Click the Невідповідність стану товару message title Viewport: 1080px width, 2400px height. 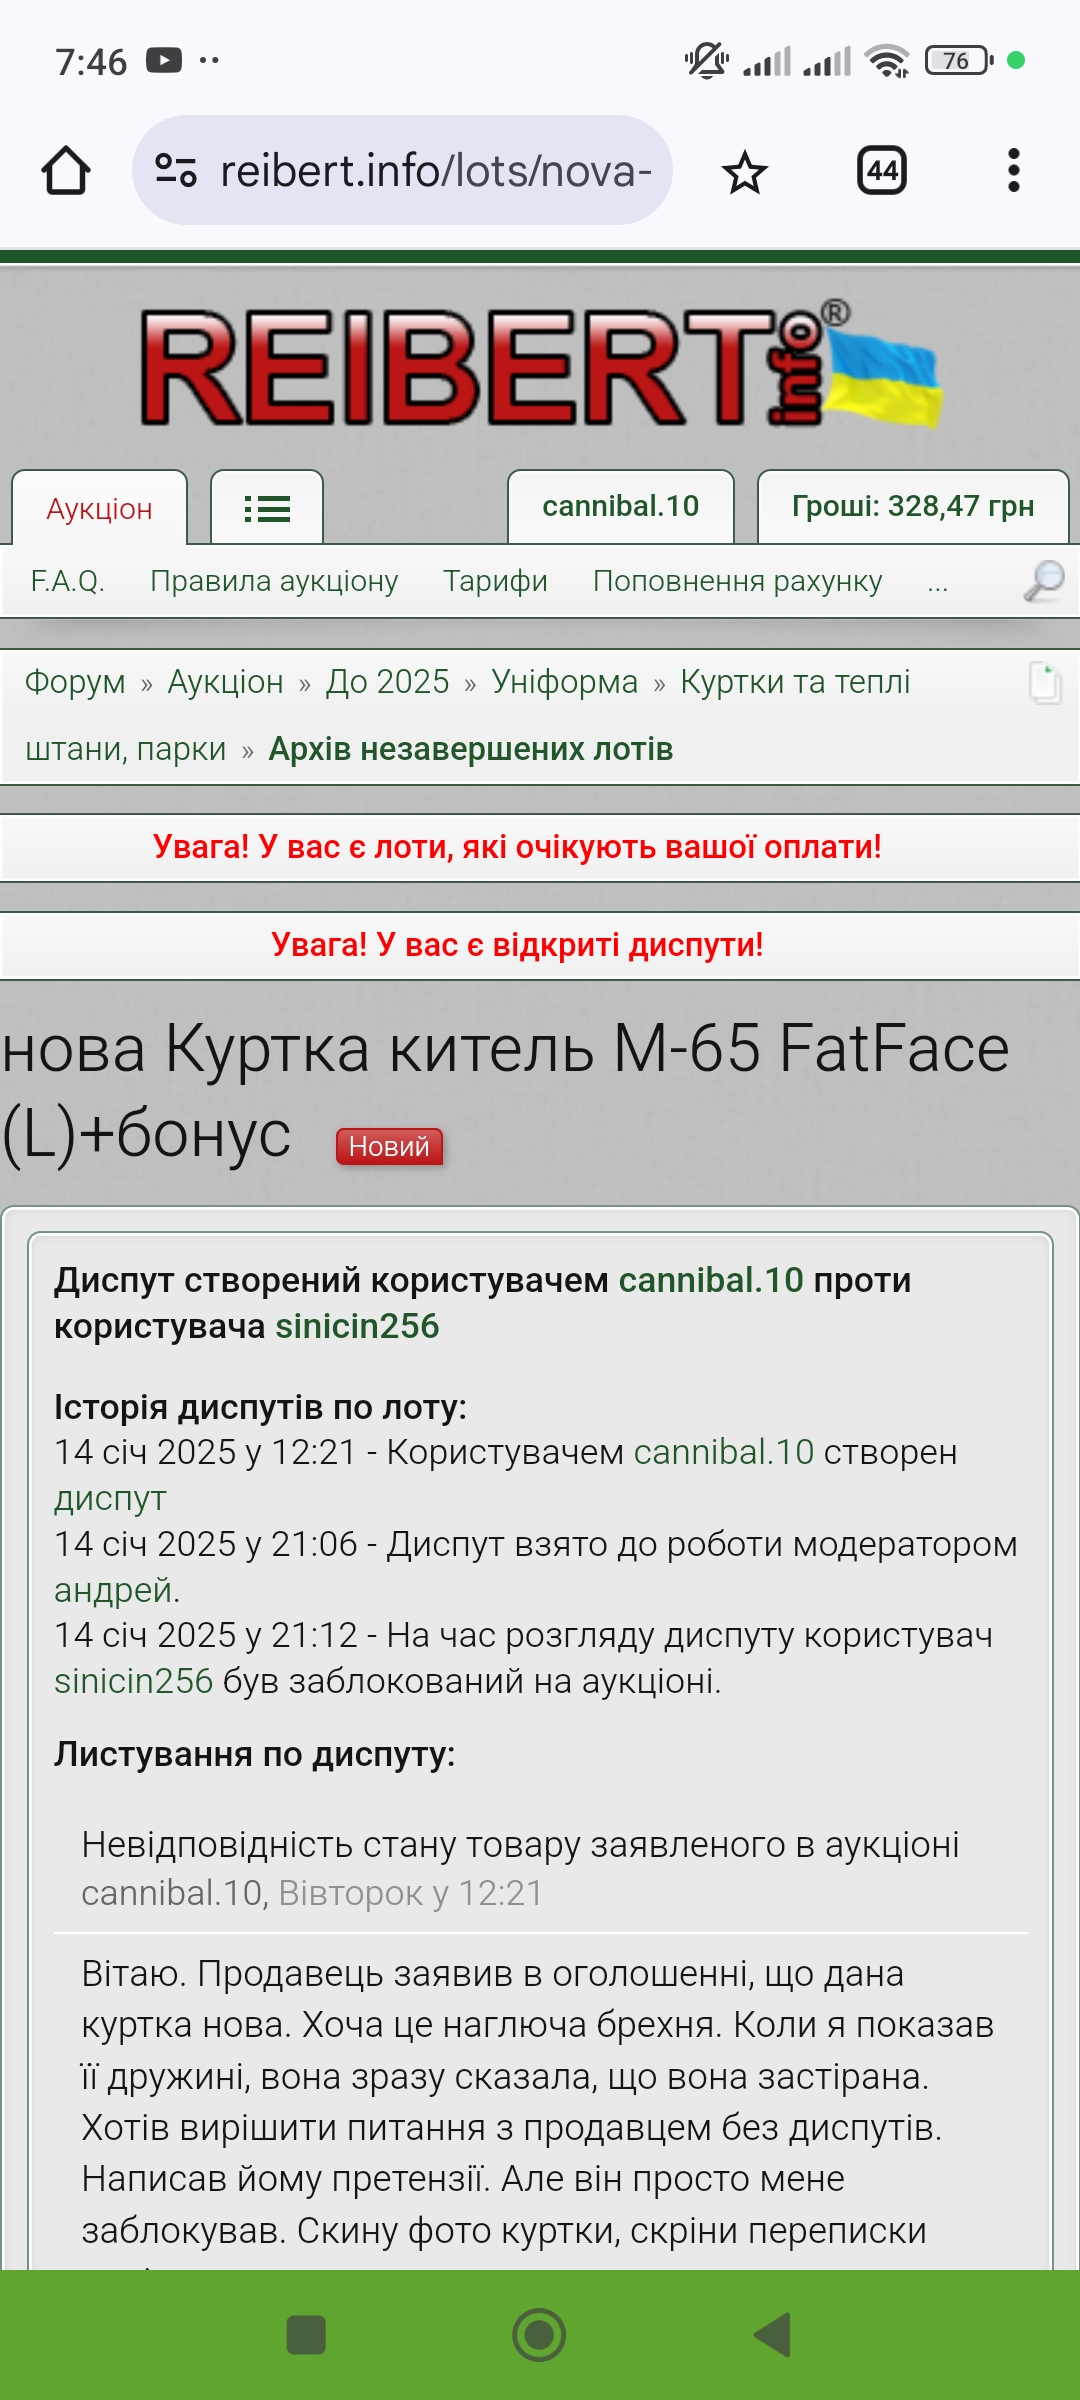pos(520,1844)
